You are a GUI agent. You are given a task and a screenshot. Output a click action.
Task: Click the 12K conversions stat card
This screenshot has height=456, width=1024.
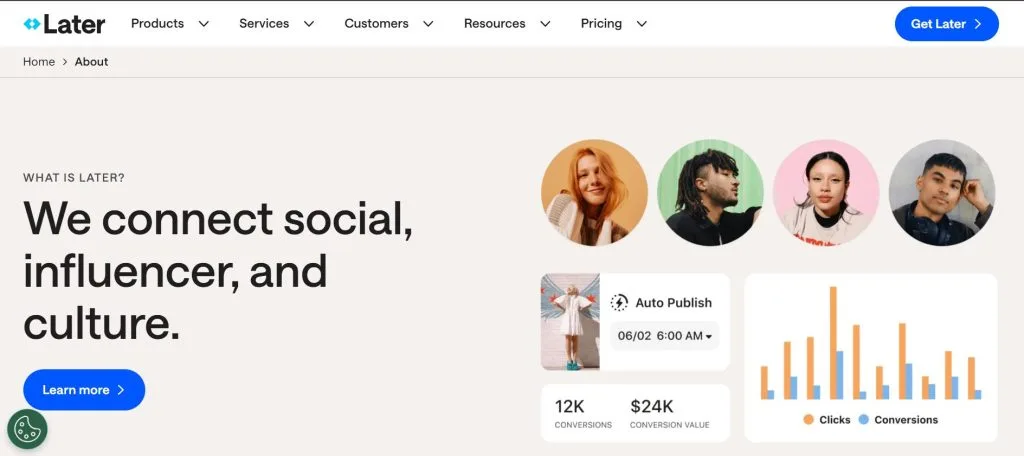[x=584, y=413]
